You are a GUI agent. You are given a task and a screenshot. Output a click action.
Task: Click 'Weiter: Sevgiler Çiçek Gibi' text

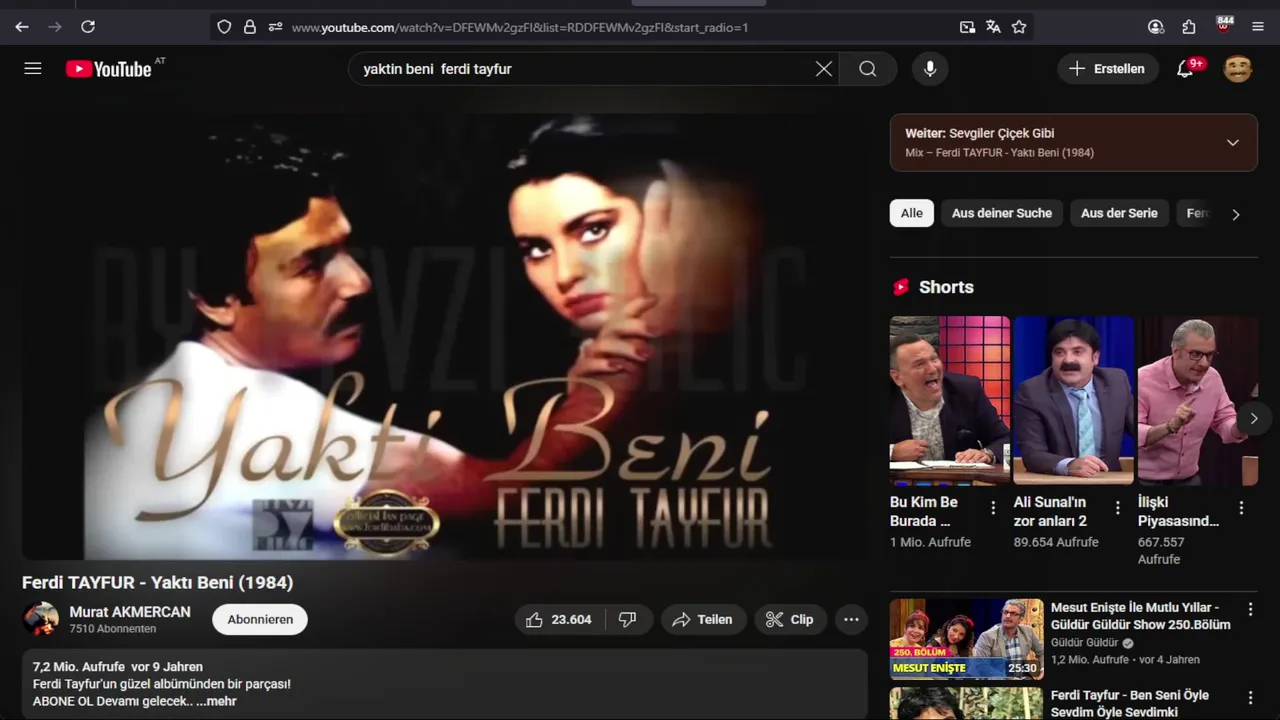point(980,133)
